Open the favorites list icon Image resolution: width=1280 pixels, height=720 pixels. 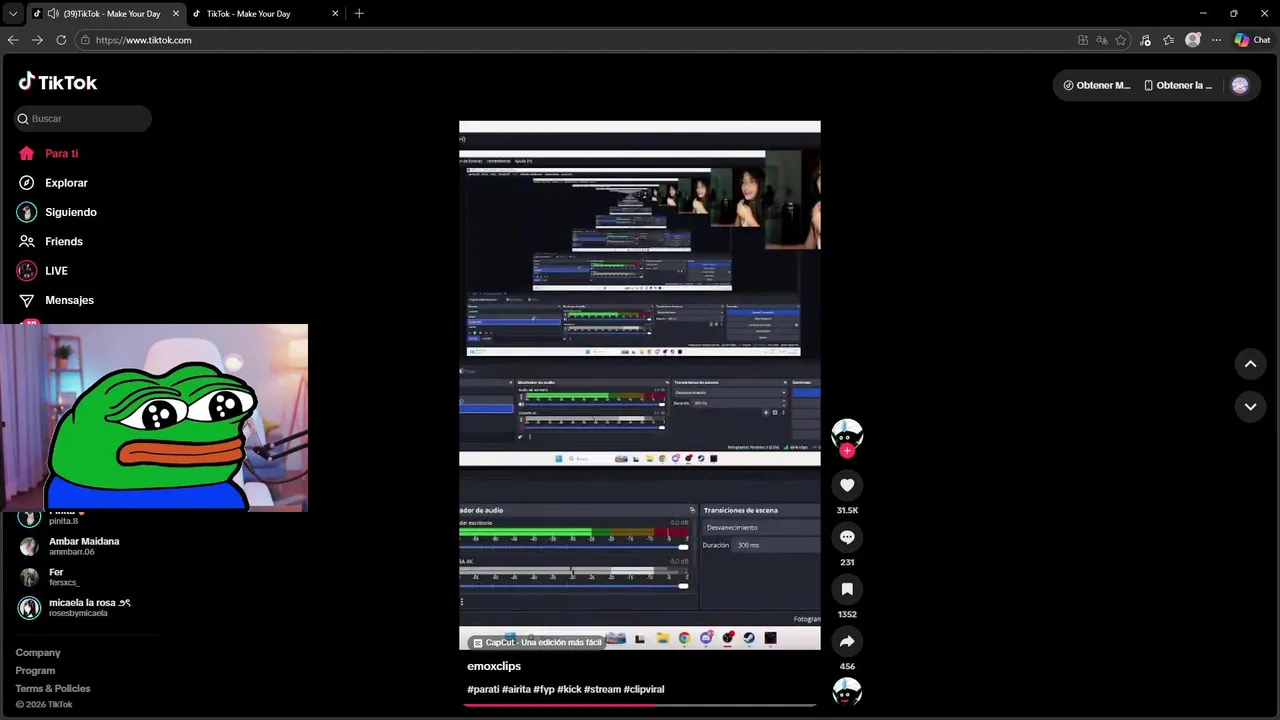[x=1168, y=40]
